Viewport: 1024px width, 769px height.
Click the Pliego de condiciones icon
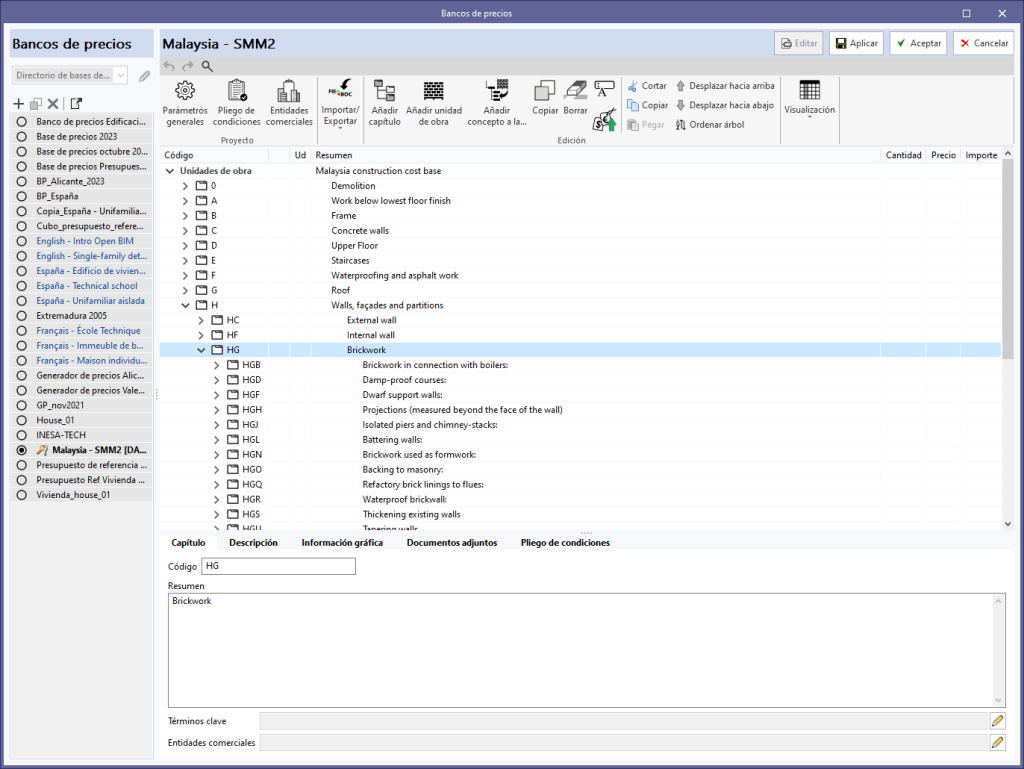[x=237, y=92]
